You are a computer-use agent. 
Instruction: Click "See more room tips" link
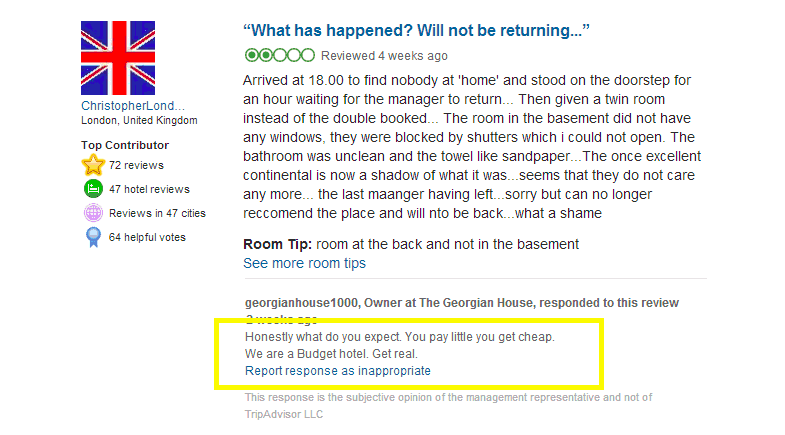tap(304, 263)
